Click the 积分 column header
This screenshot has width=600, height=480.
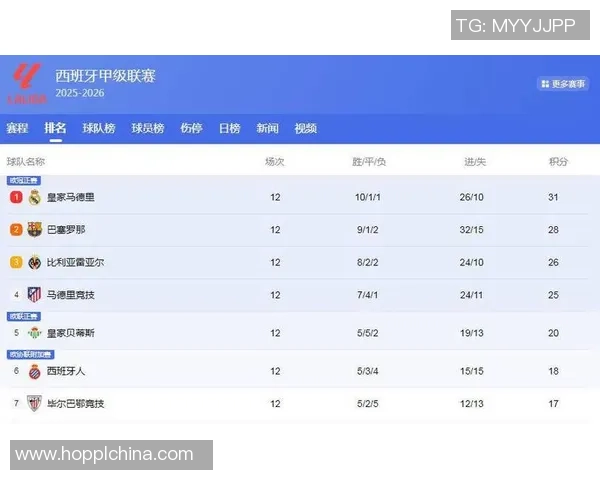[x=558, y=162]
